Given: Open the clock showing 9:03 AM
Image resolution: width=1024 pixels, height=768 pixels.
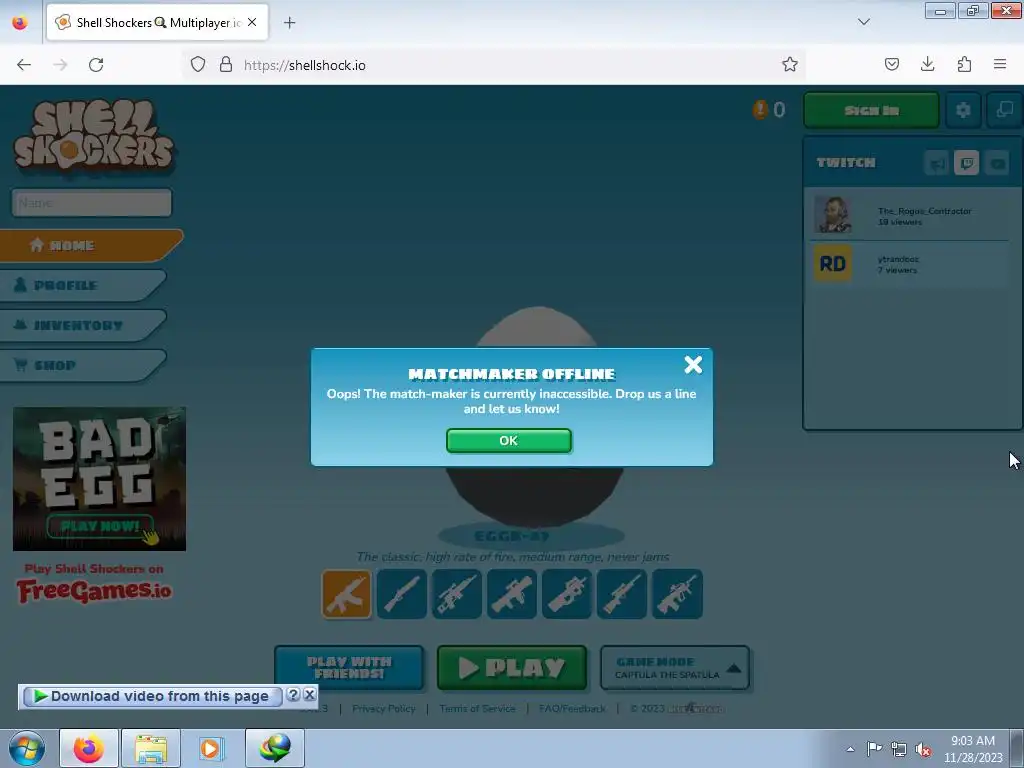Looking at the screenshot, I should (972, 749).
